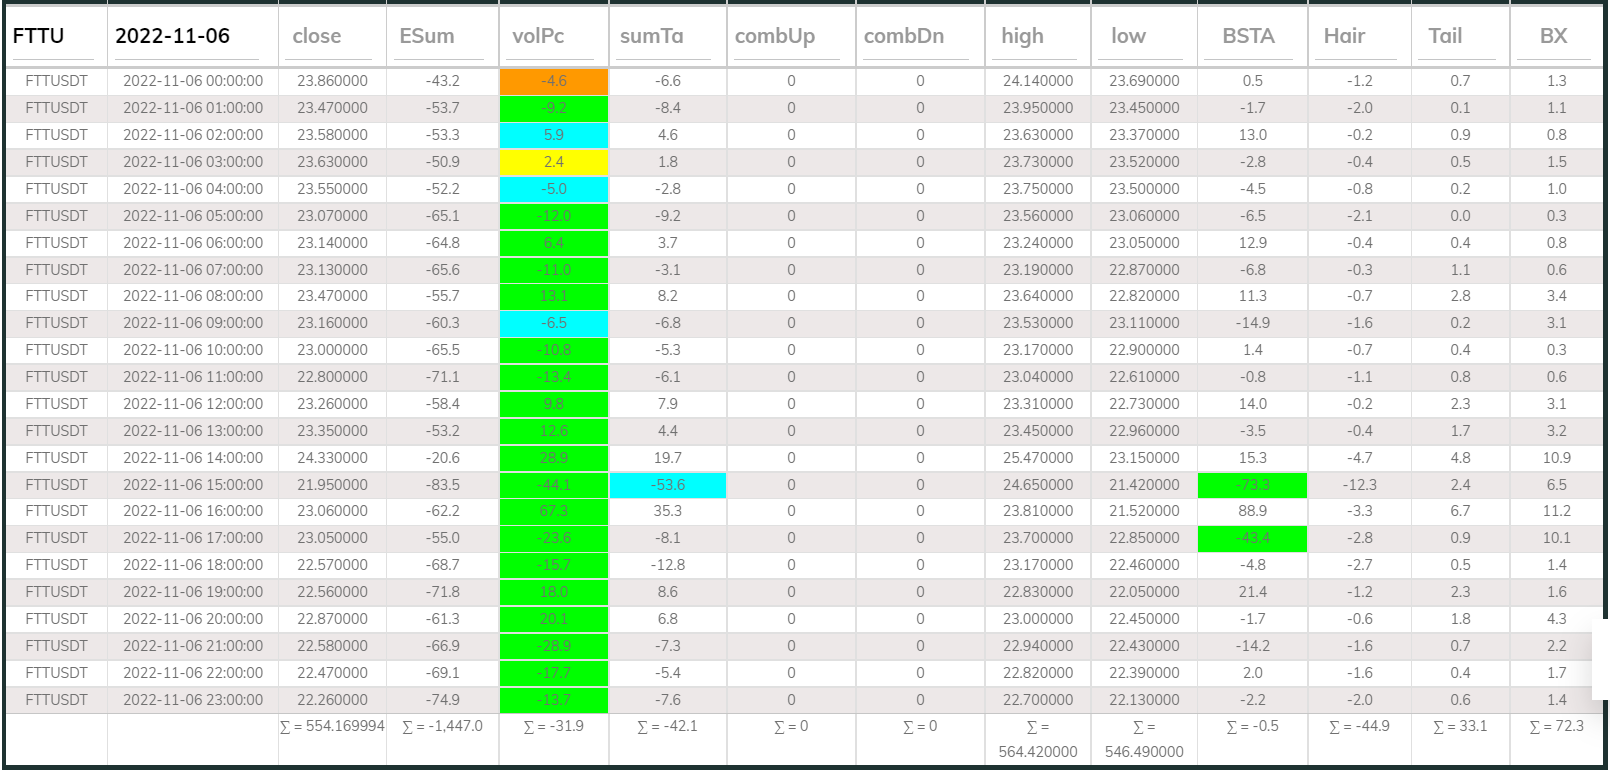Select timestamp 2022-11-06 00:00:00
The height and width of the screenshot is (770, 1610).
click(x=193, y=81)
